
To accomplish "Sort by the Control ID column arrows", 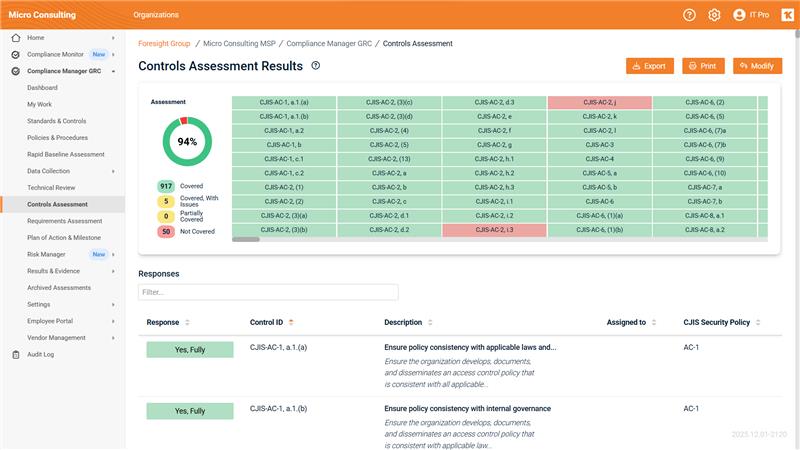I will click(291, 322).
